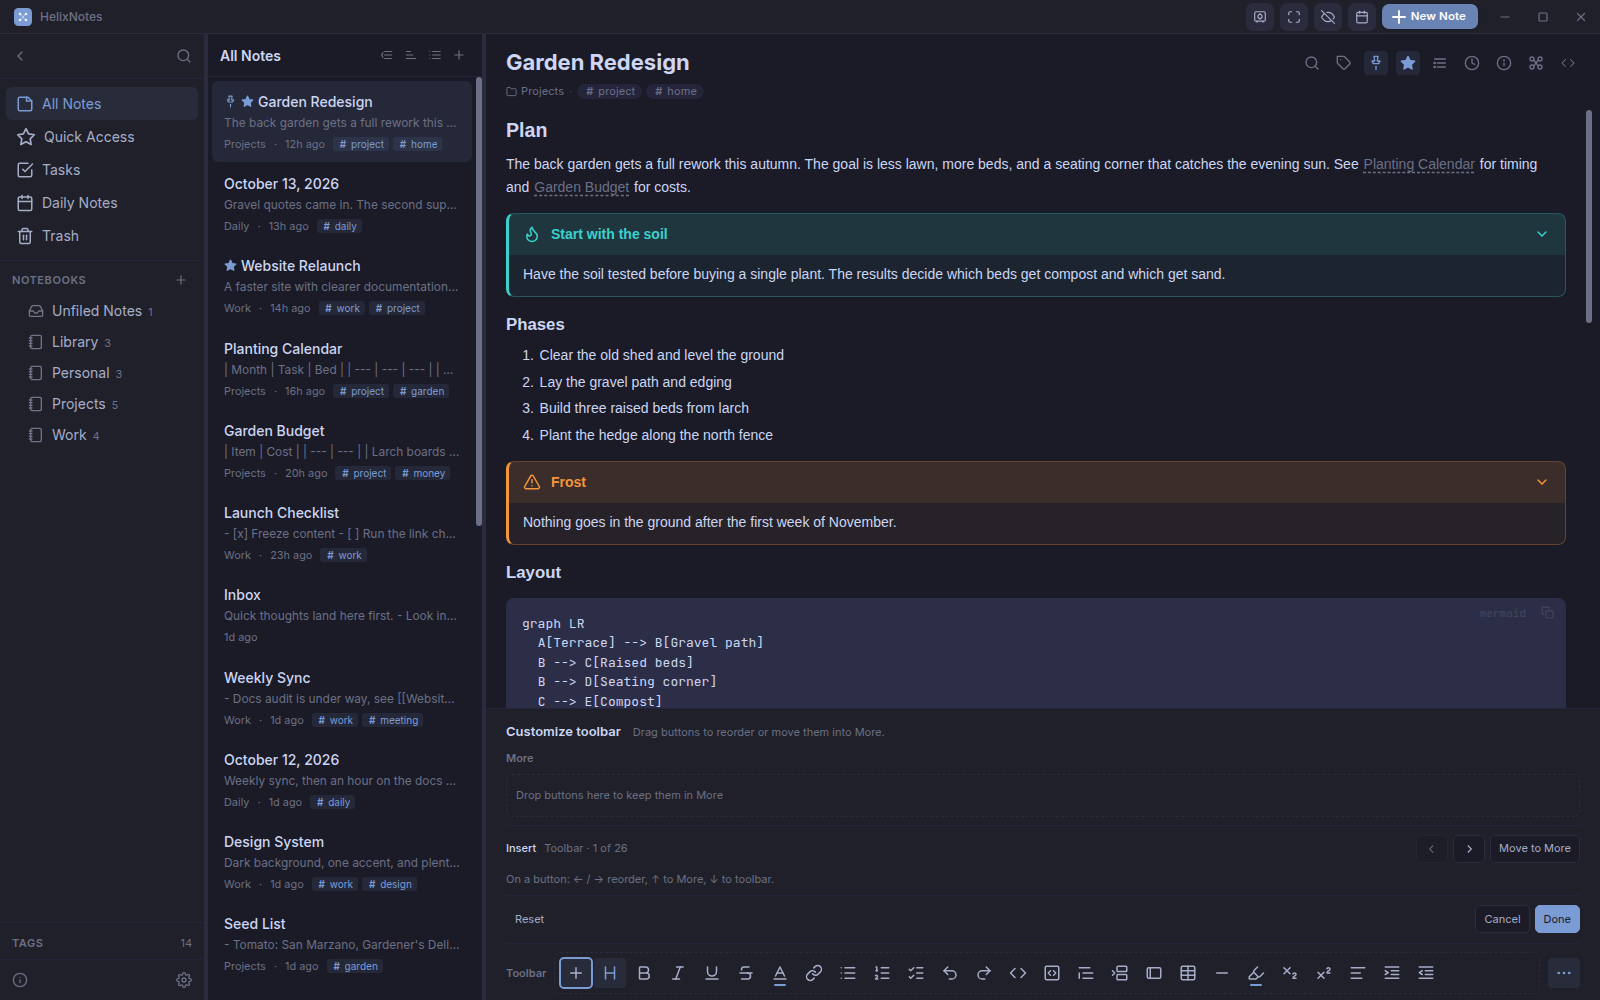Cancel the toolbar customization

click(1502, 919)
